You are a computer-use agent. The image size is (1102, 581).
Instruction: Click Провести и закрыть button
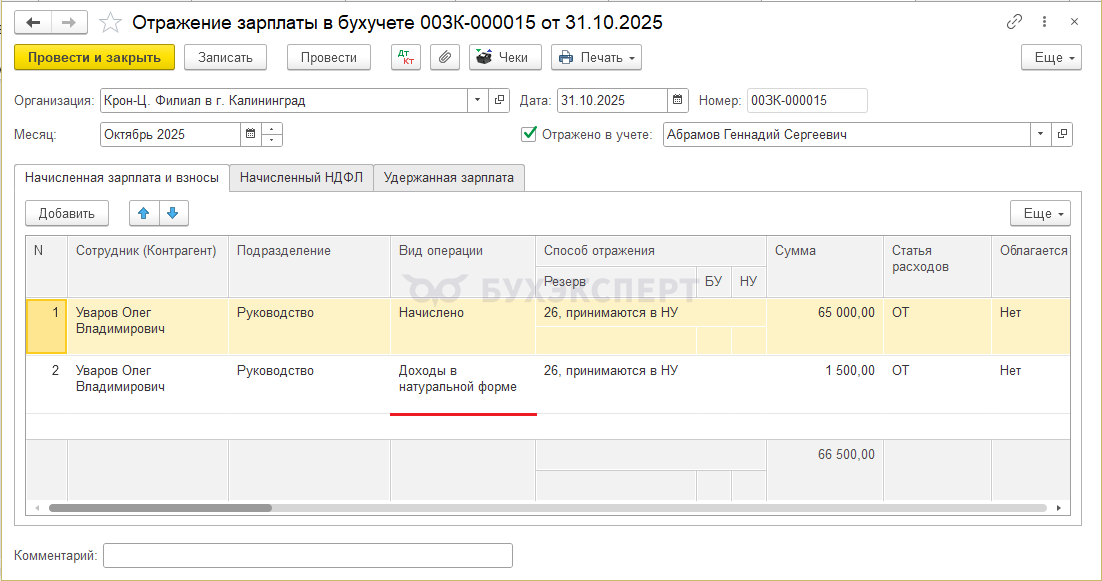[94, 58]
